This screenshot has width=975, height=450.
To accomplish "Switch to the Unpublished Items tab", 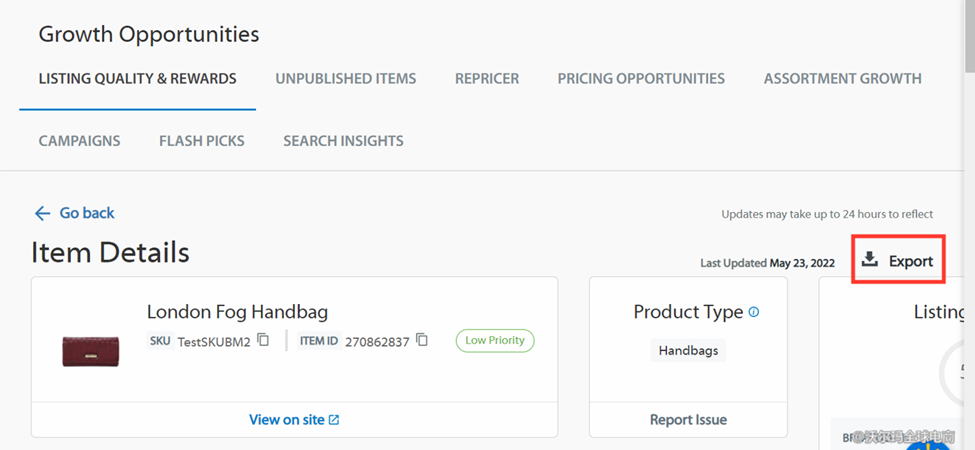I will tap(345, 78).
